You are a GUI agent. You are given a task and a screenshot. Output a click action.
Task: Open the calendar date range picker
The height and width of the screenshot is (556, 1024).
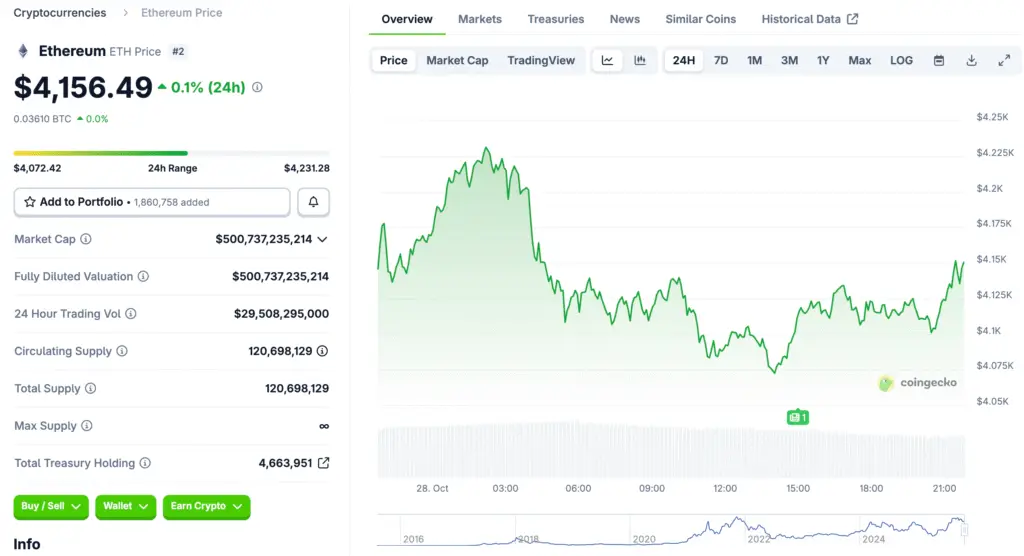point(939,60)
